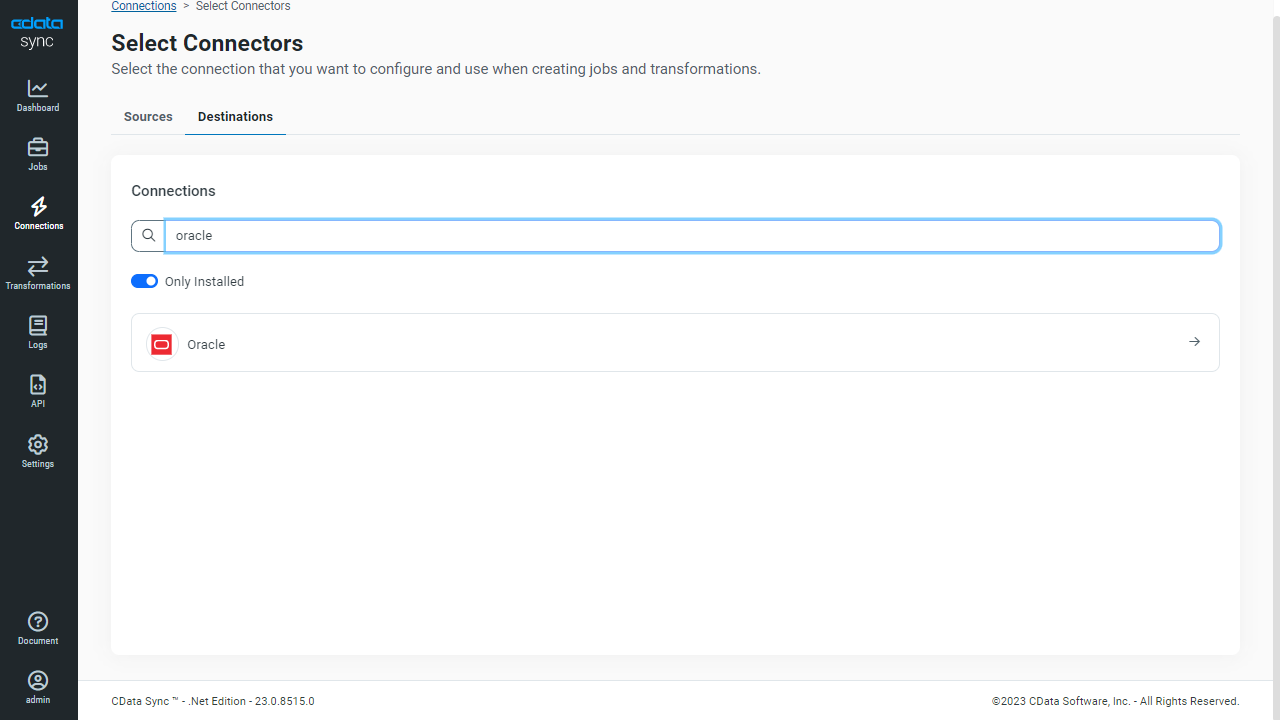This screenshot has width=1280, height=720.
Task: Click the search magnifier icon
Action: (x=148, y=235)
